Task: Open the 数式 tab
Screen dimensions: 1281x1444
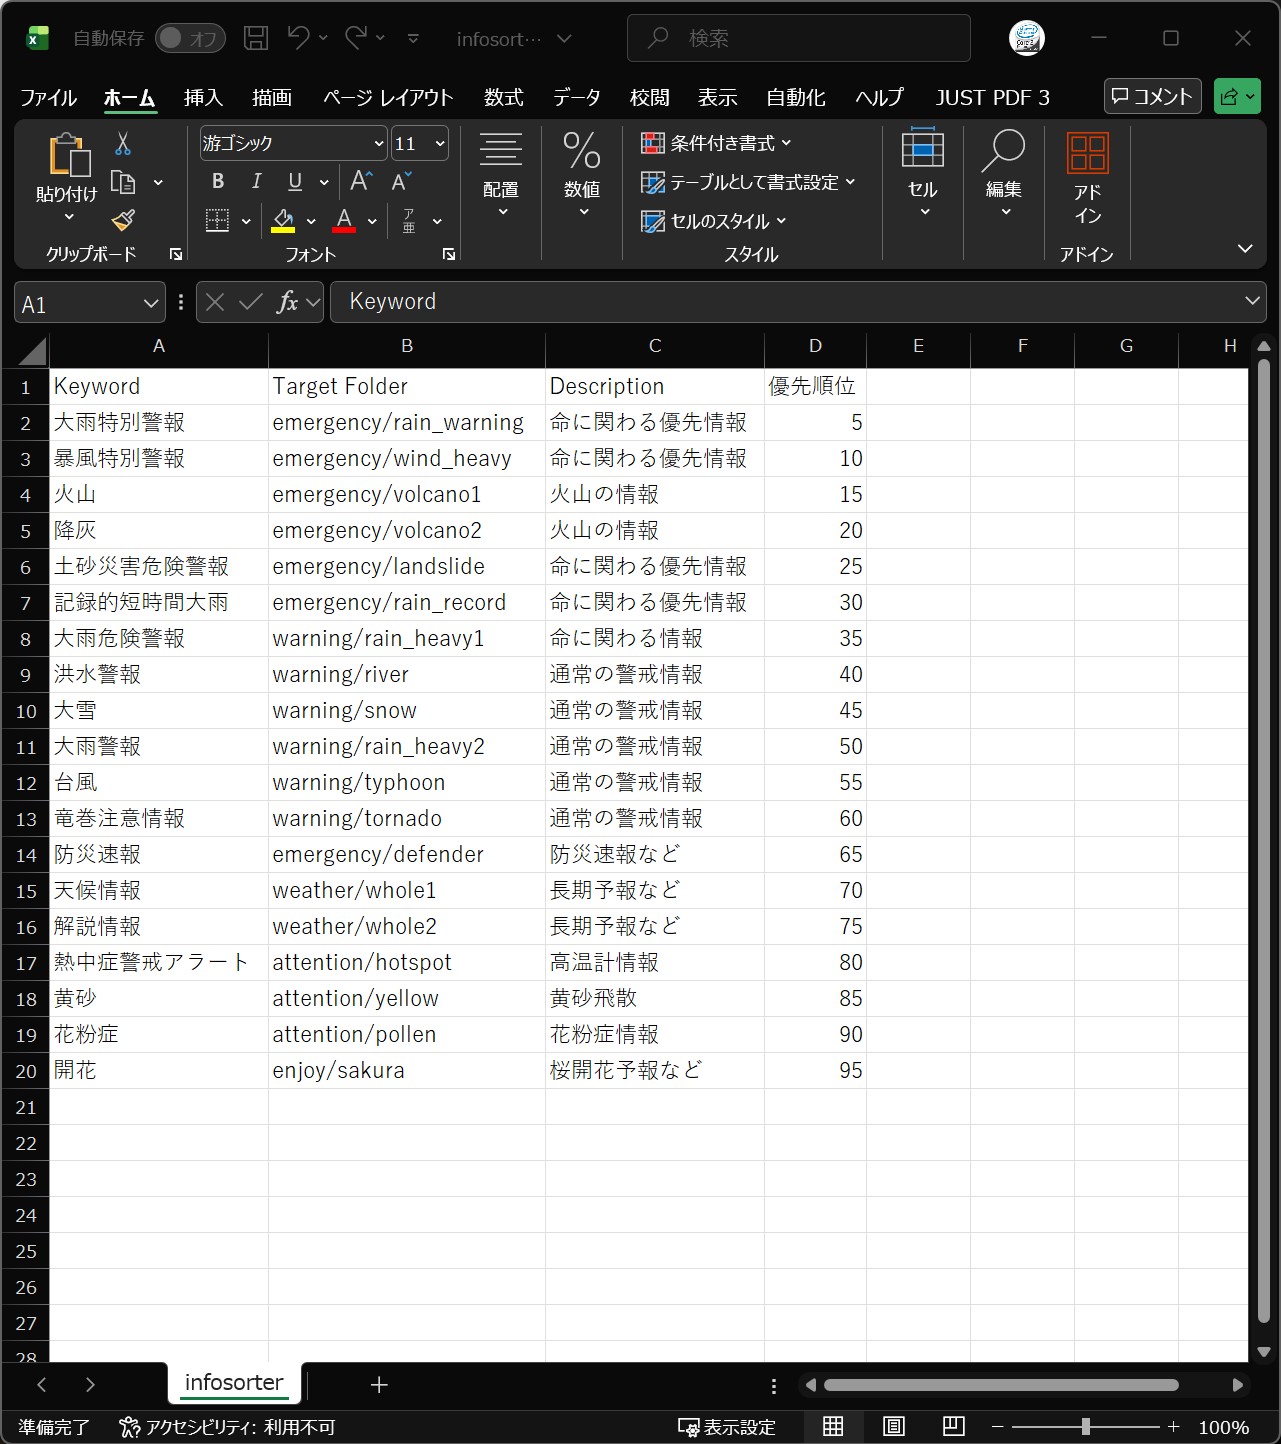Action: tap(503, 97)
